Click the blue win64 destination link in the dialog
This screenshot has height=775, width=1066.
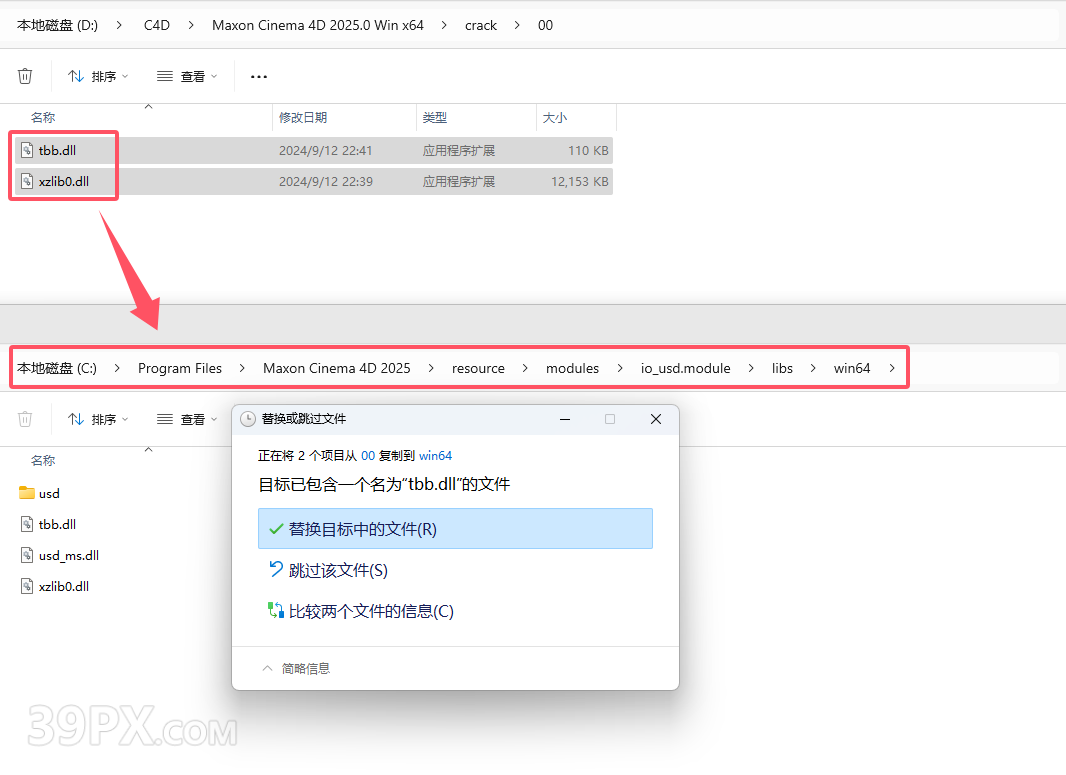coord(435,455)
